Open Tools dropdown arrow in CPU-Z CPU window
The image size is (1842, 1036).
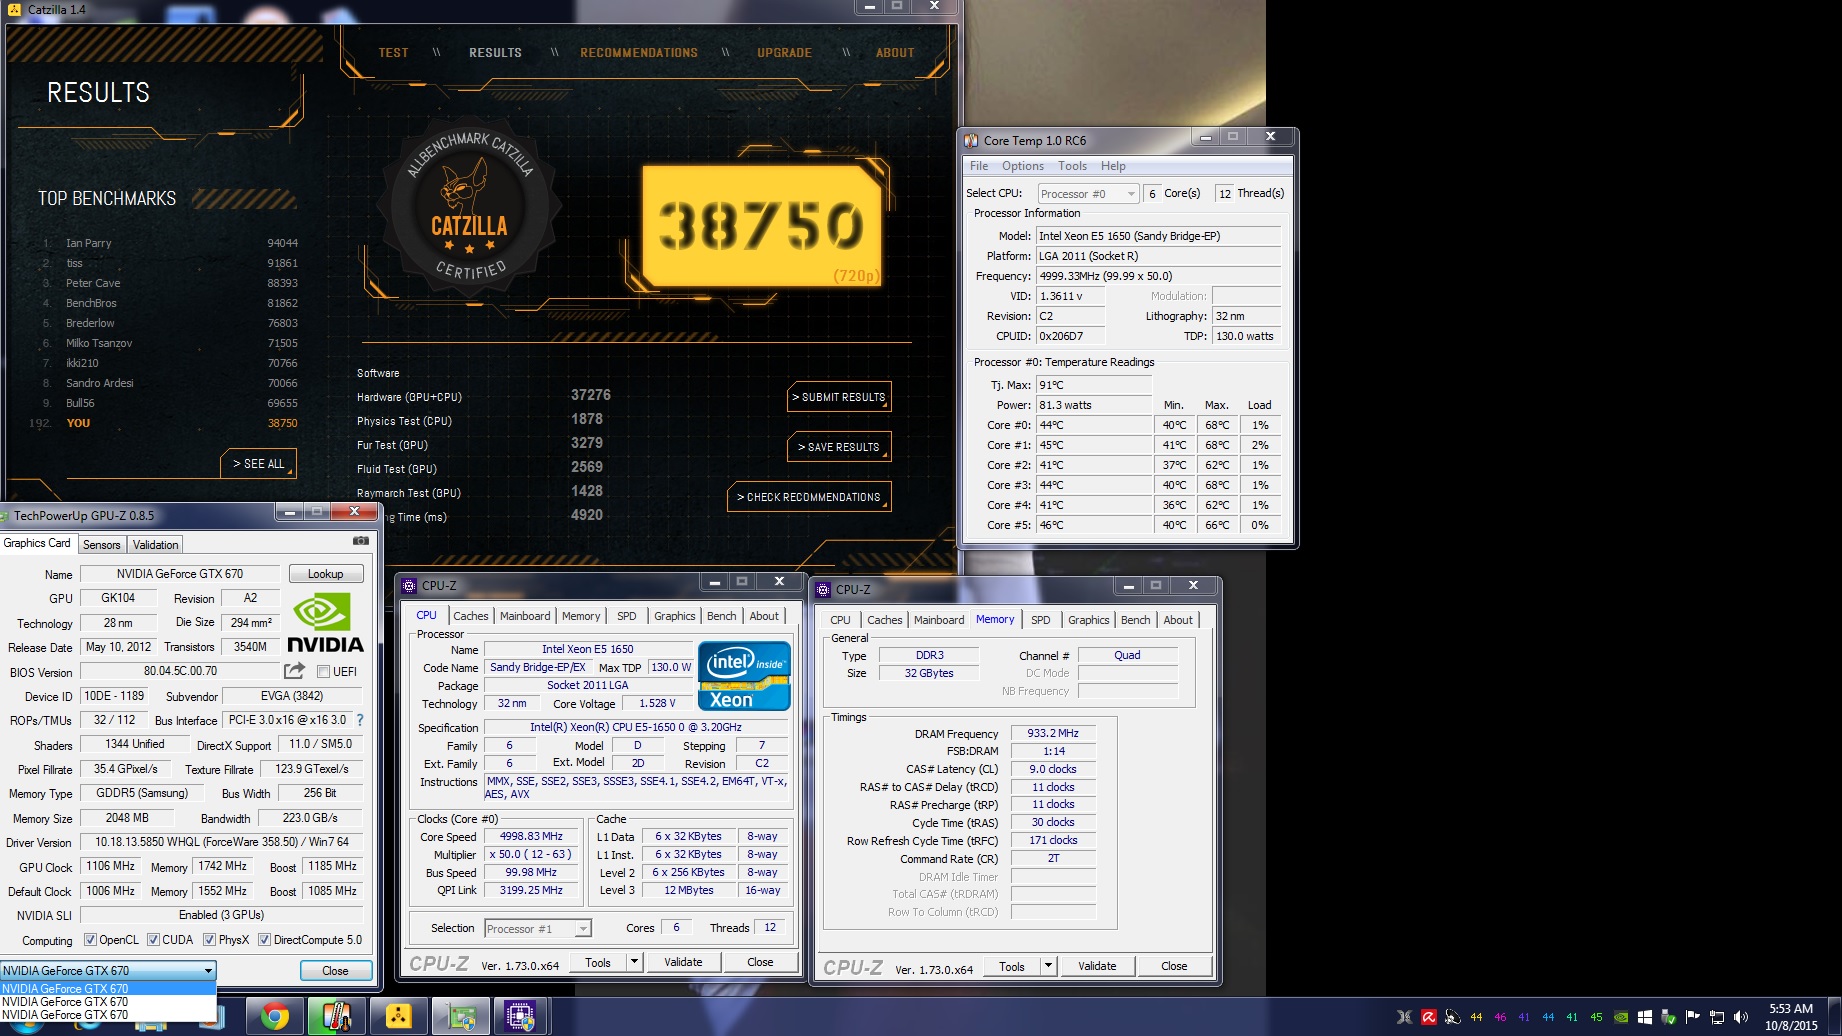[x=633, y=962]
